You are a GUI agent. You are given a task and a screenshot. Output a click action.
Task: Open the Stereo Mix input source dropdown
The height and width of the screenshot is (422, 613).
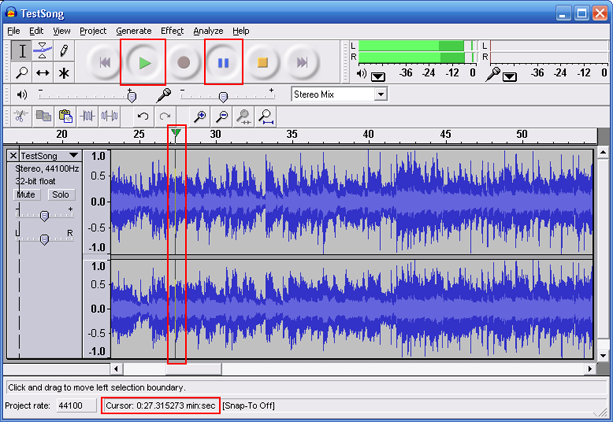tap(380, 94)
